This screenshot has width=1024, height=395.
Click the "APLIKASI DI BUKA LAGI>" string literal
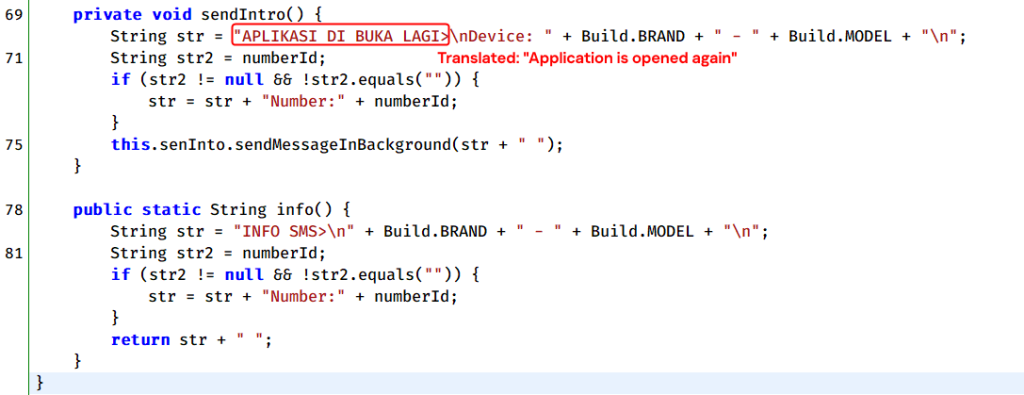(342, 36)
